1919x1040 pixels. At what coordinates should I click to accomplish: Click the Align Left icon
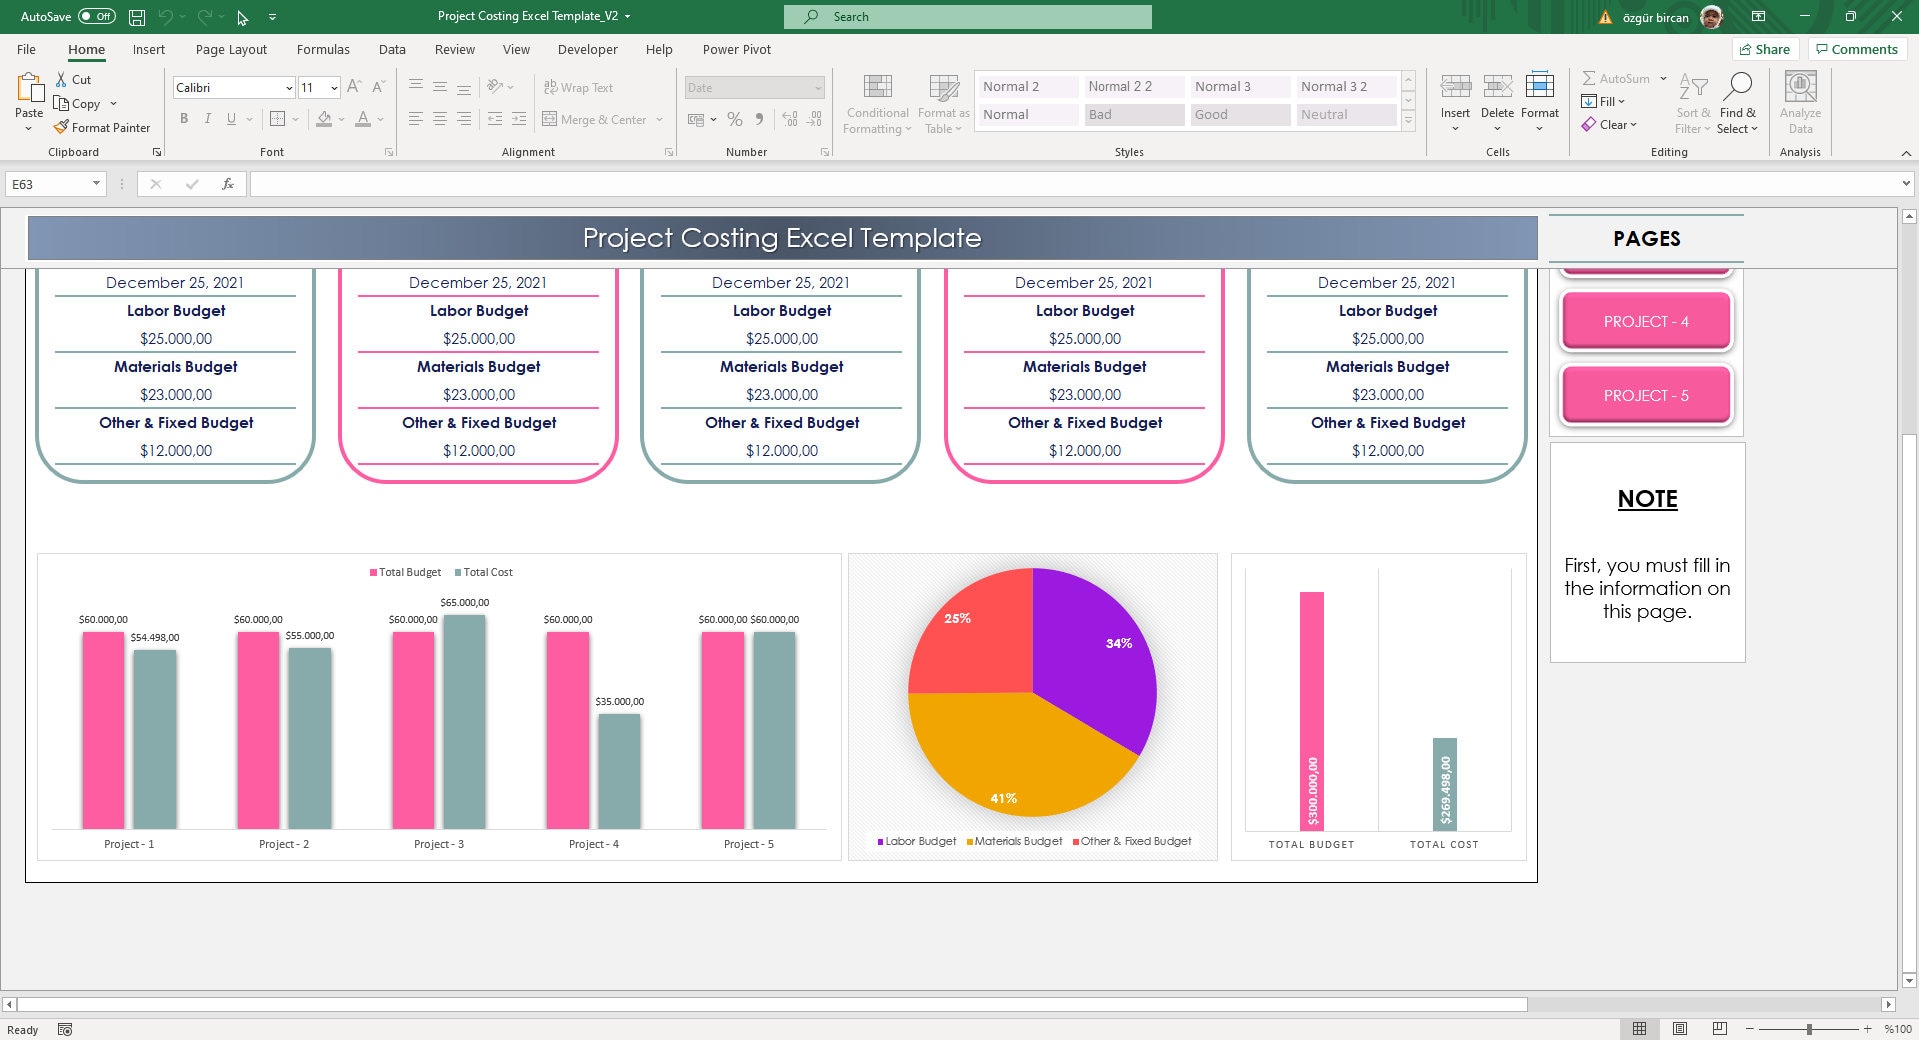[x=416, y=119]
